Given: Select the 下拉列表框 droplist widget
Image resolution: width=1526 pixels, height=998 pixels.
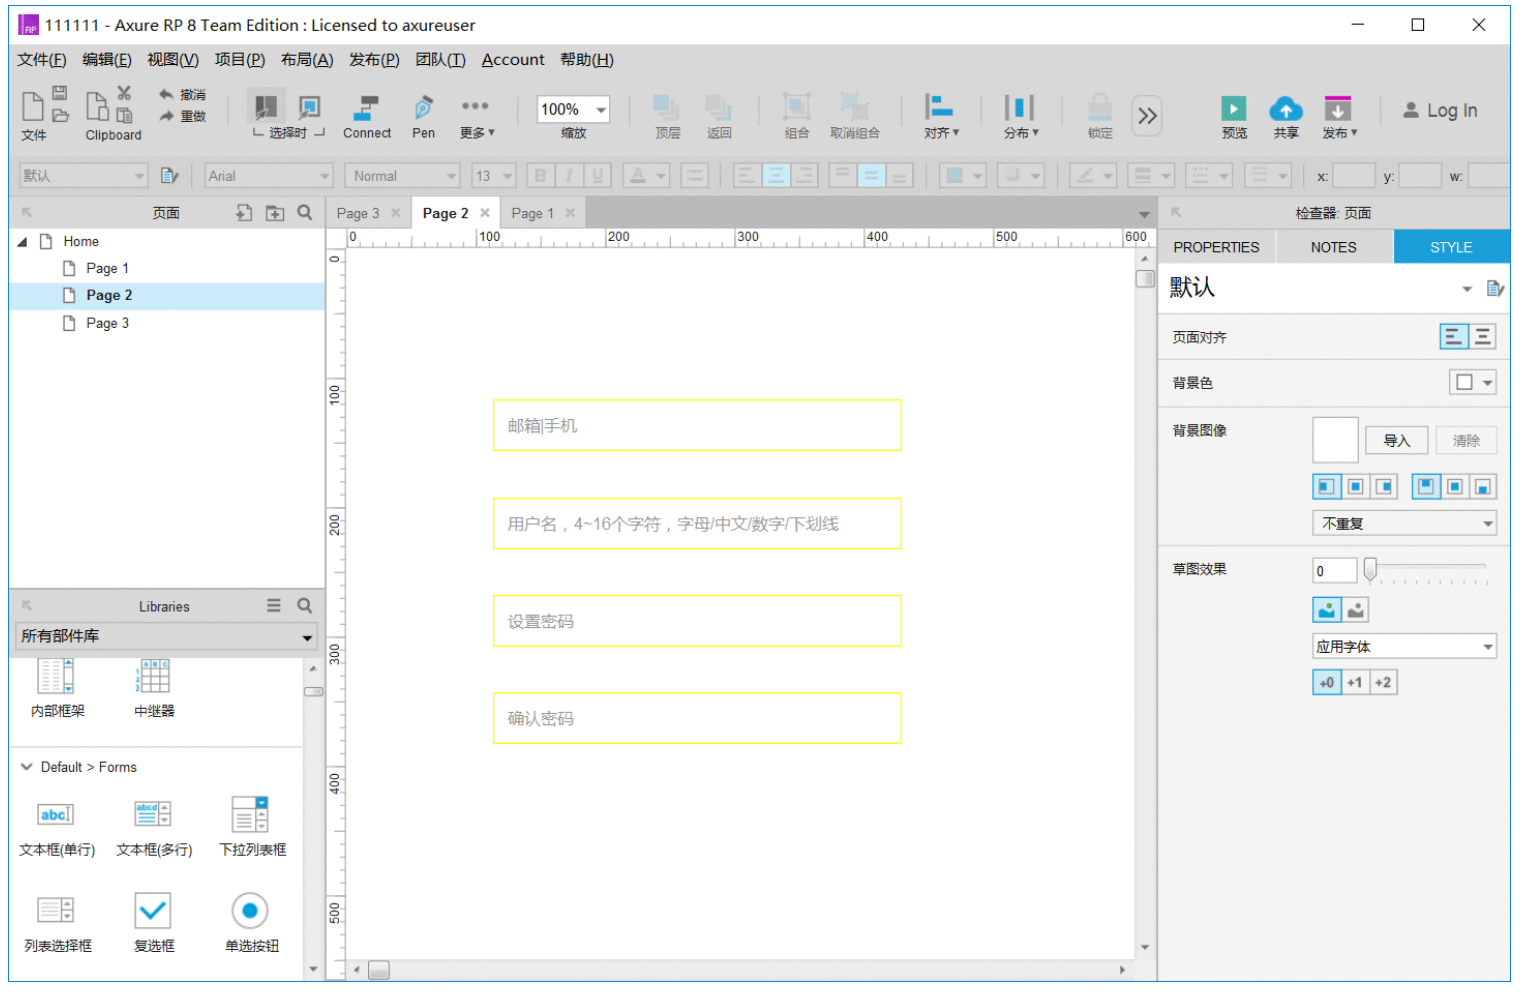Looking at the screenshot, I should tap(252, 829).
